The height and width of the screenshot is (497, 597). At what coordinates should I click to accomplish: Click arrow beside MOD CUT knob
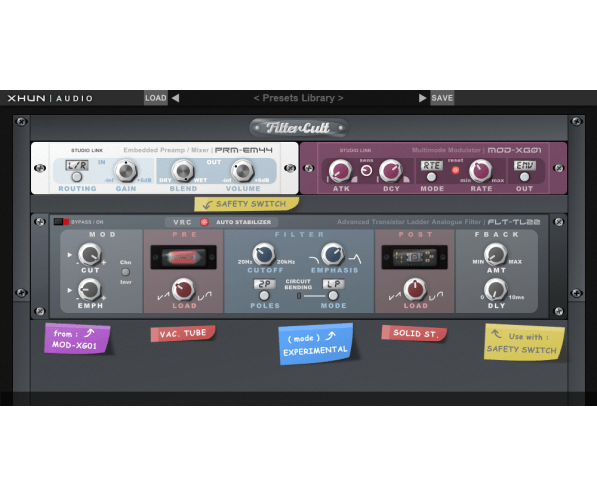pyautogui.click(x=69, y=255)
